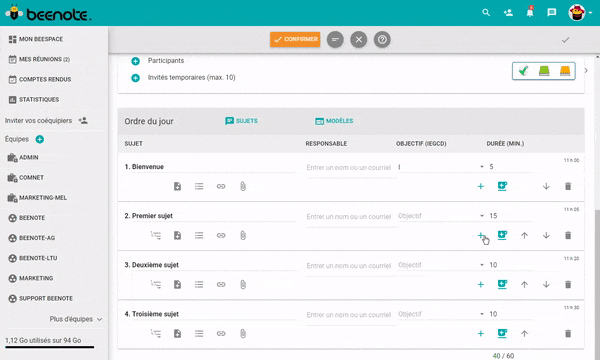
Task: Open the chat message icon in header
Action: point(552,13)
